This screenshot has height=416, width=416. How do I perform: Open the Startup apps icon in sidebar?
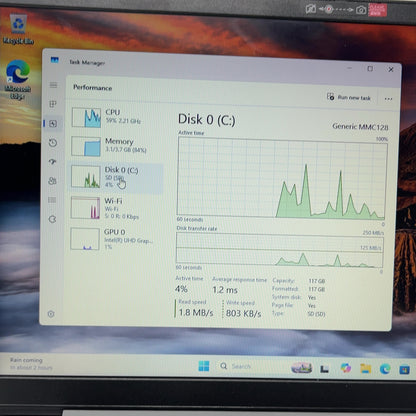[x=52, y=162]
